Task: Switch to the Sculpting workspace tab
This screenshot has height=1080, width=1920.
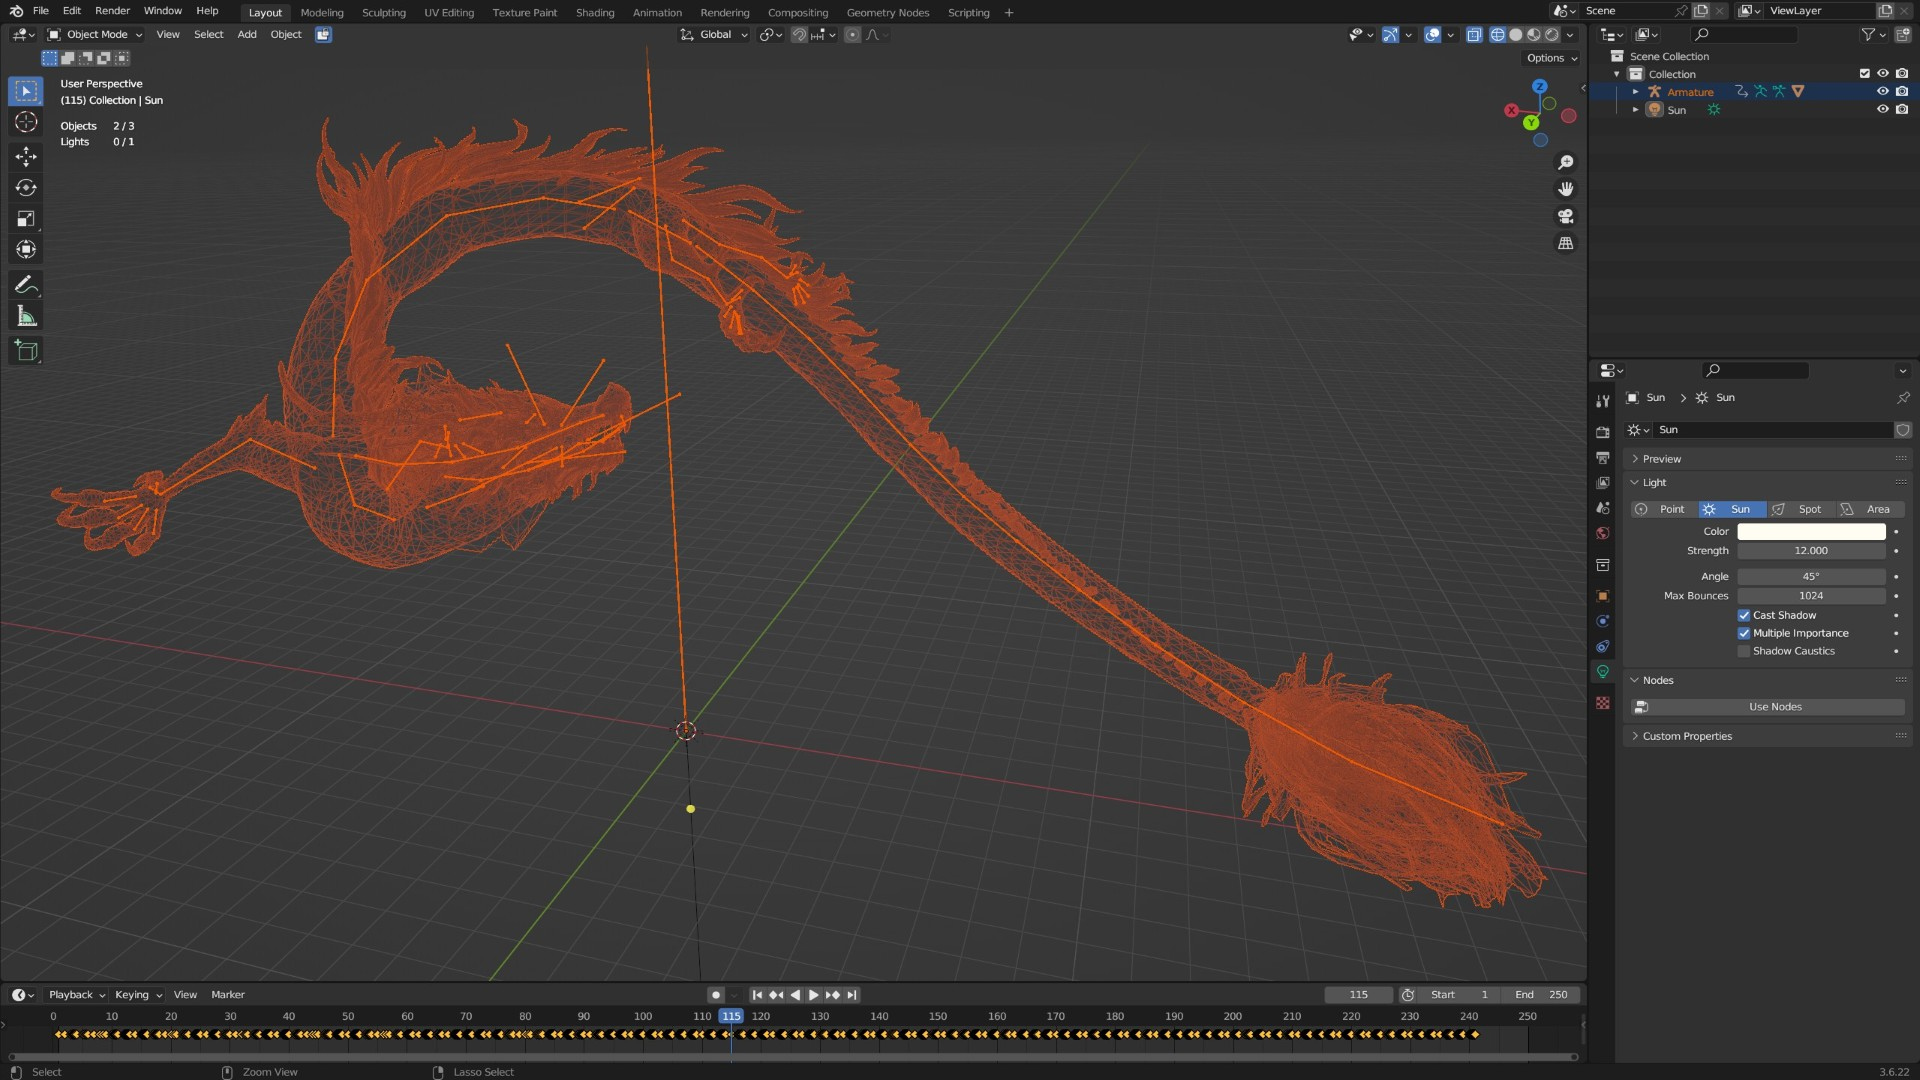Action: click(x=383, y=12)
